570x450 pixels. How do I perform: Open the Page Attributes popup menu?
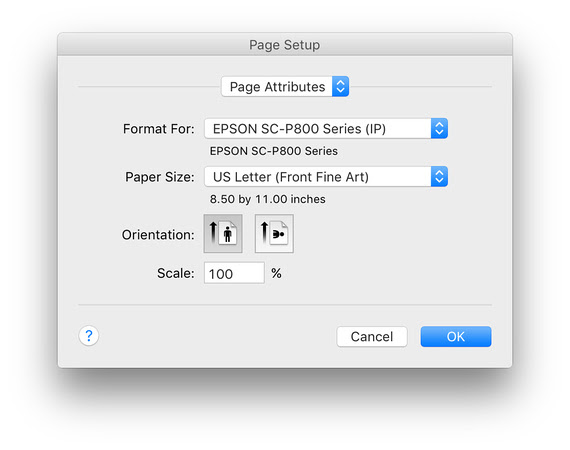[x=285, y=87]
